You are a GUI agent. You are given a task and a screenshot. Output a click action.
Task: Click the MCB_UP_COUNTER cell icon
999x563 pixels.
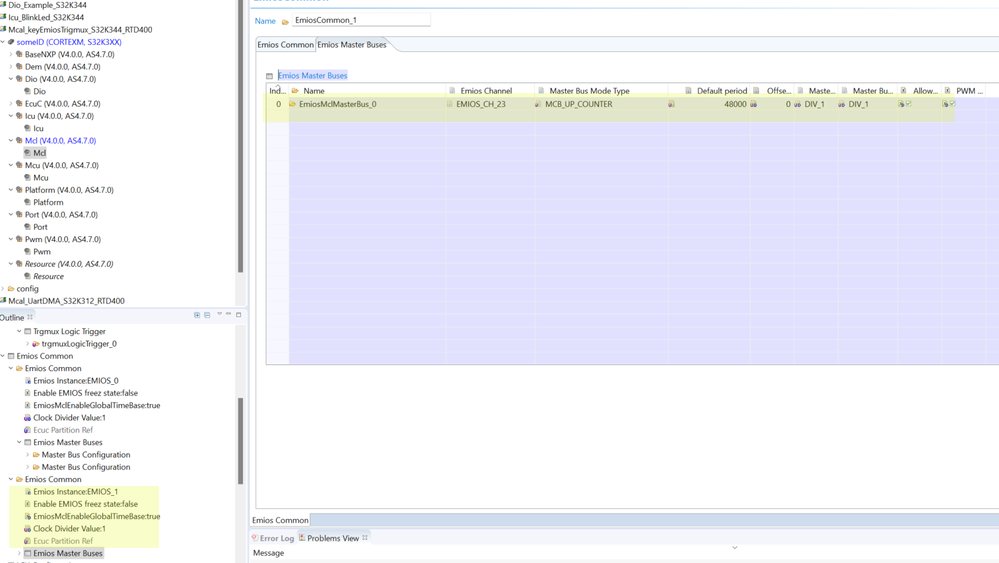538,104
